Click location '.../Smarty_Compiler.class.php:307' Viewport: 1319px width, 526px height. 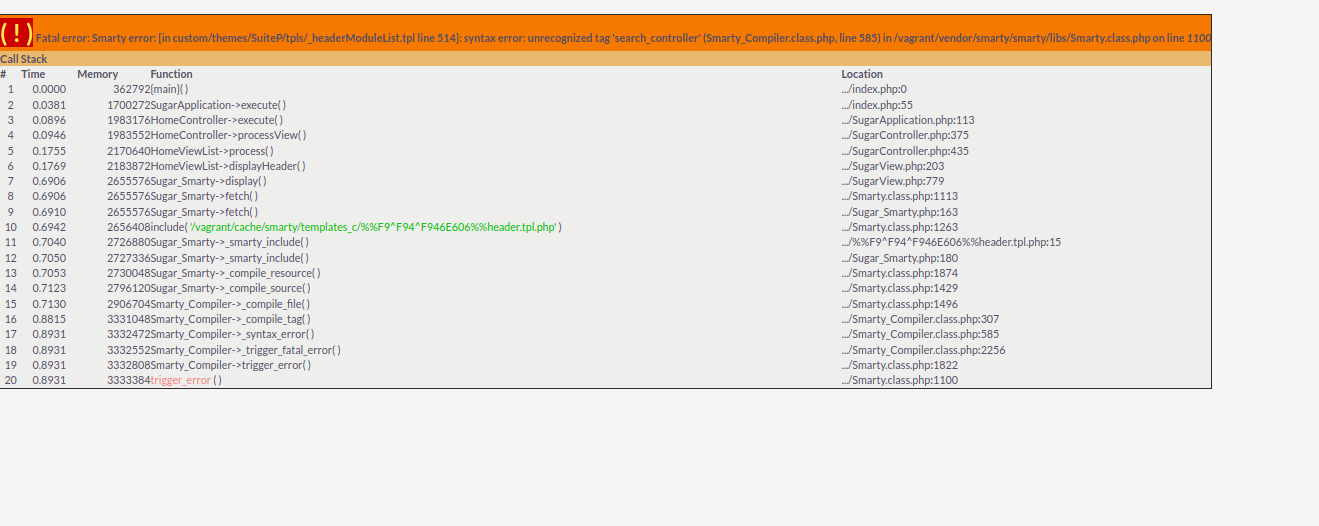pyautogui.click(x=920, y=319)
